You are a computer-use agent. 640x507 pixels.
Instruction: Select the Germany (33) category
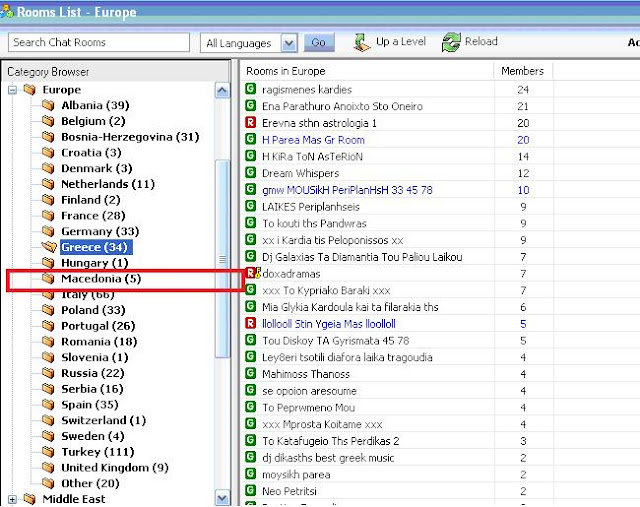(100, 231)
